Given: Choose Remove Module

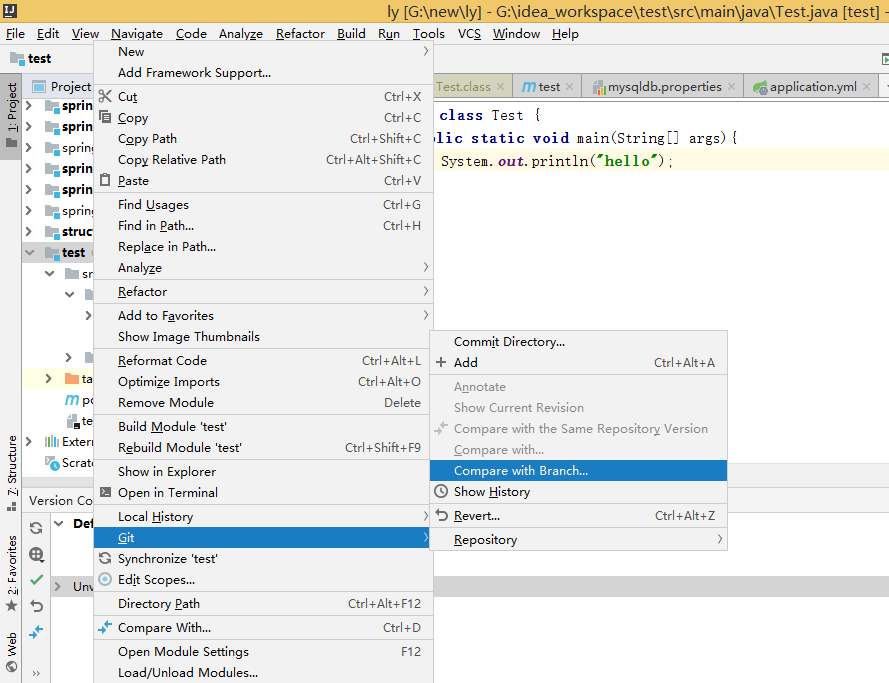Looking at the screenshot, I should (263, 402).
